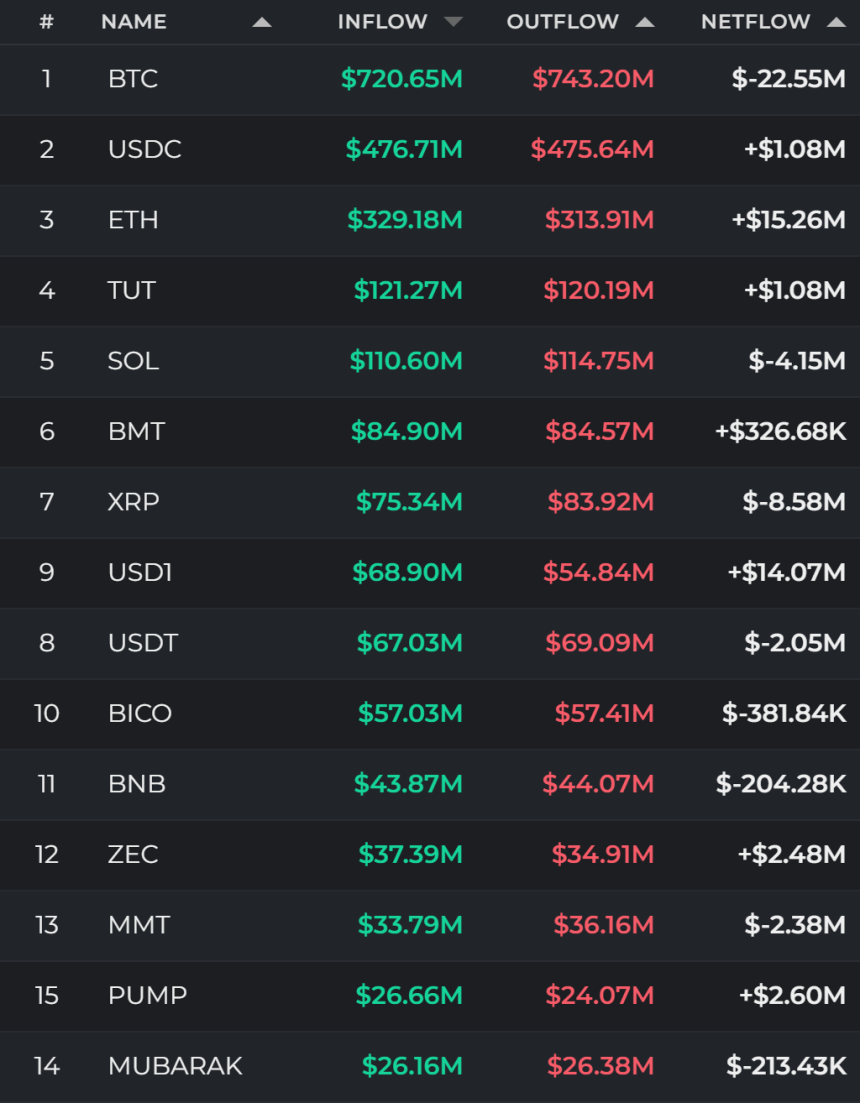Toggle the INFLOW descending sort arrow
The image size is (860, 1103).
tap(454, 22)
